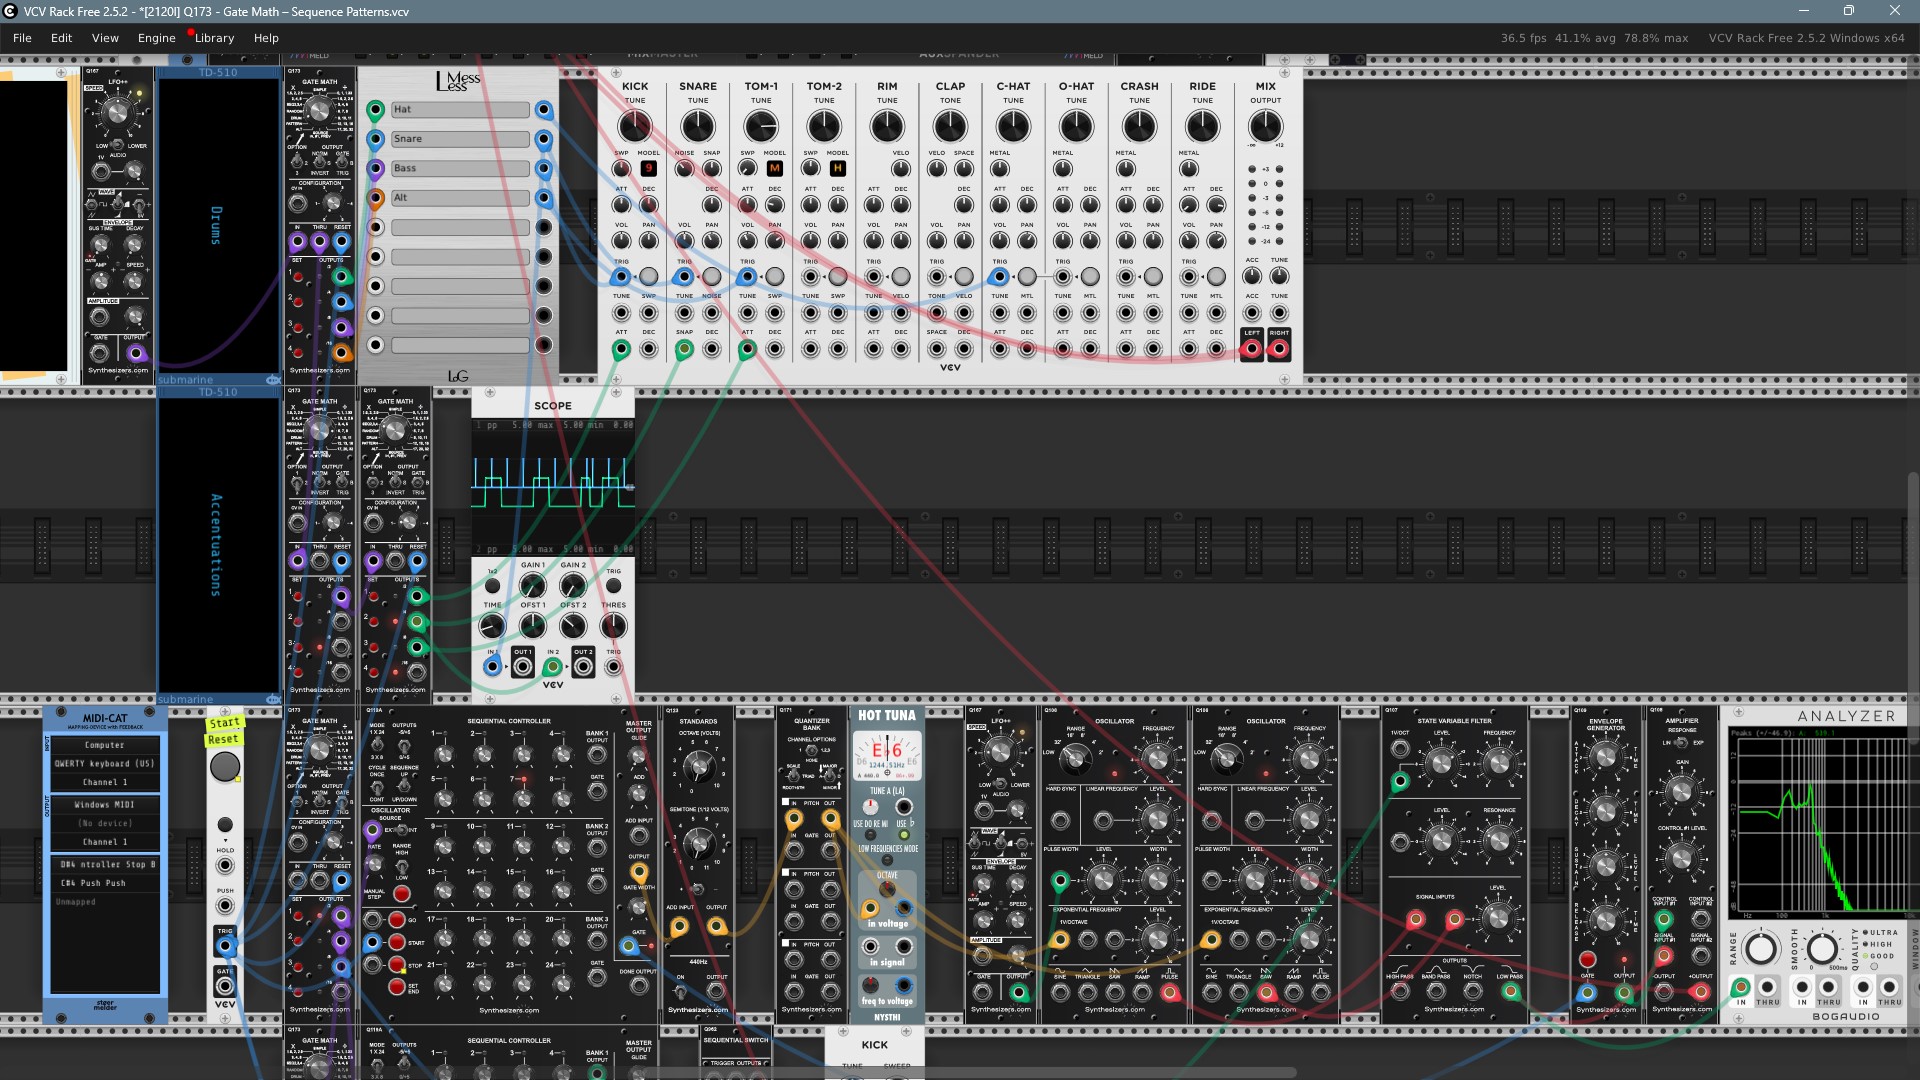Screen dimensions: 1920x1080
Task: Open MIDI-CAT output Channel 1 dropdown
Action: [x=105, y=842]
